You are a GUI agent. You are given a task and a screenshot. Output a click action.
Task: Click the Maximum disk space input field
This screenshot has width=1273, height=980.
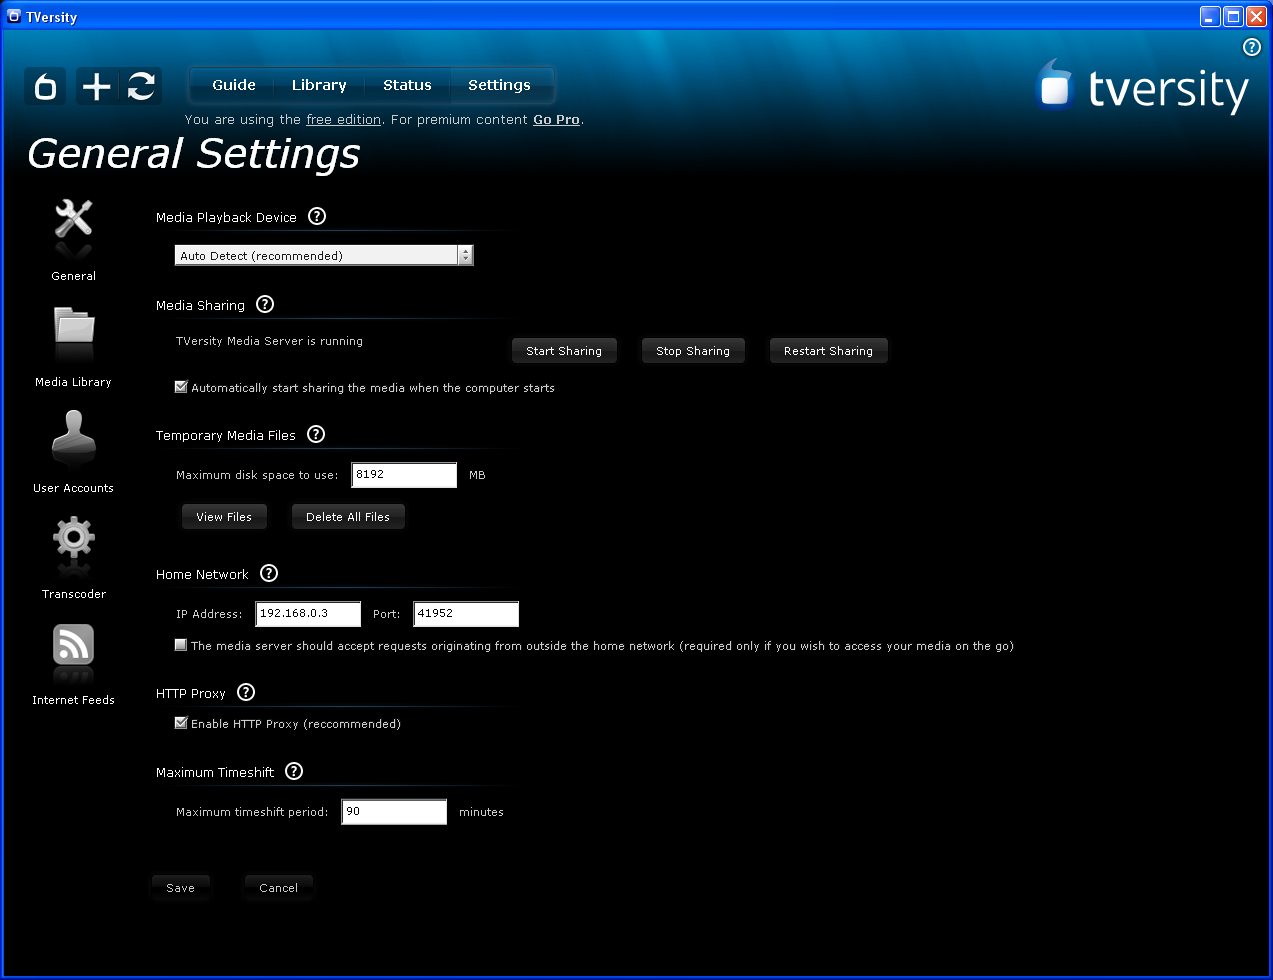pyautogui.click(x=404, y=475)
